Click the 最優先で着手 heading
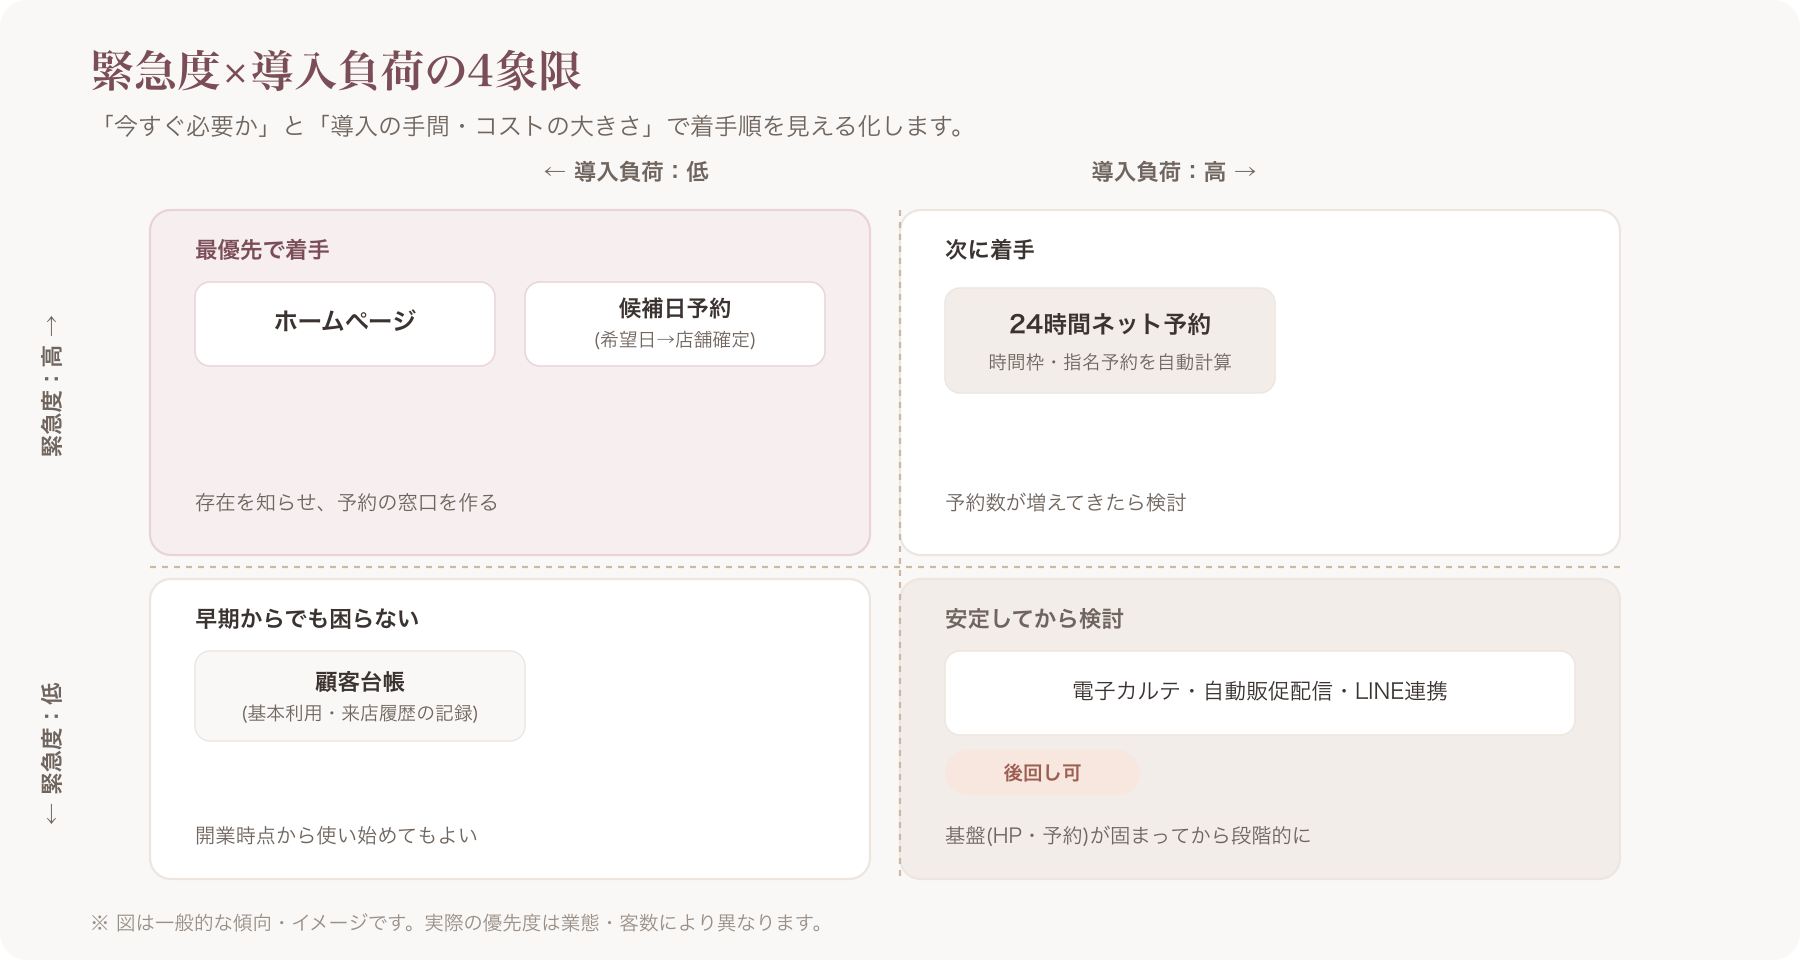Image resolution: width=1800 pixels, height=960 pixels. pos(262,250)
